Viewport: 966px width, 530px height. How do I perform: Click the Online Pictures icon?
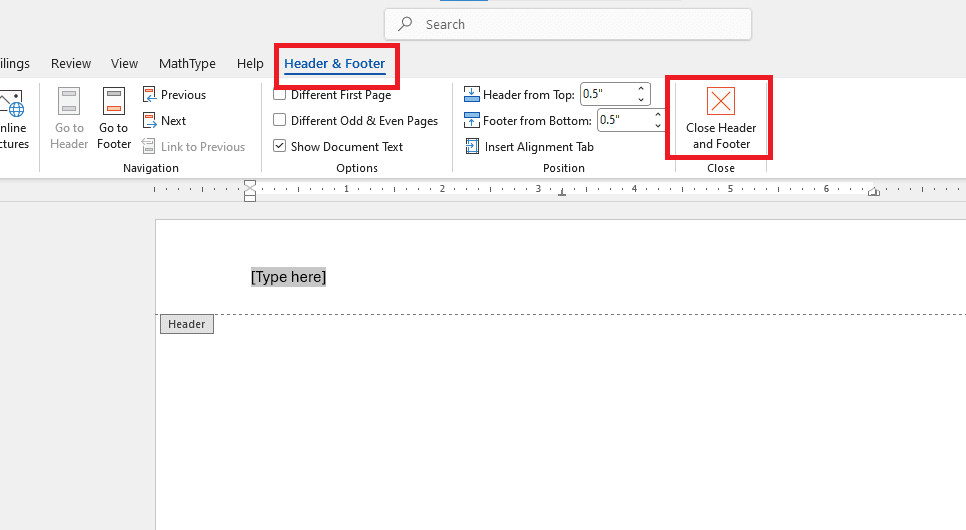pyautogui.click(x=12, y=103)
